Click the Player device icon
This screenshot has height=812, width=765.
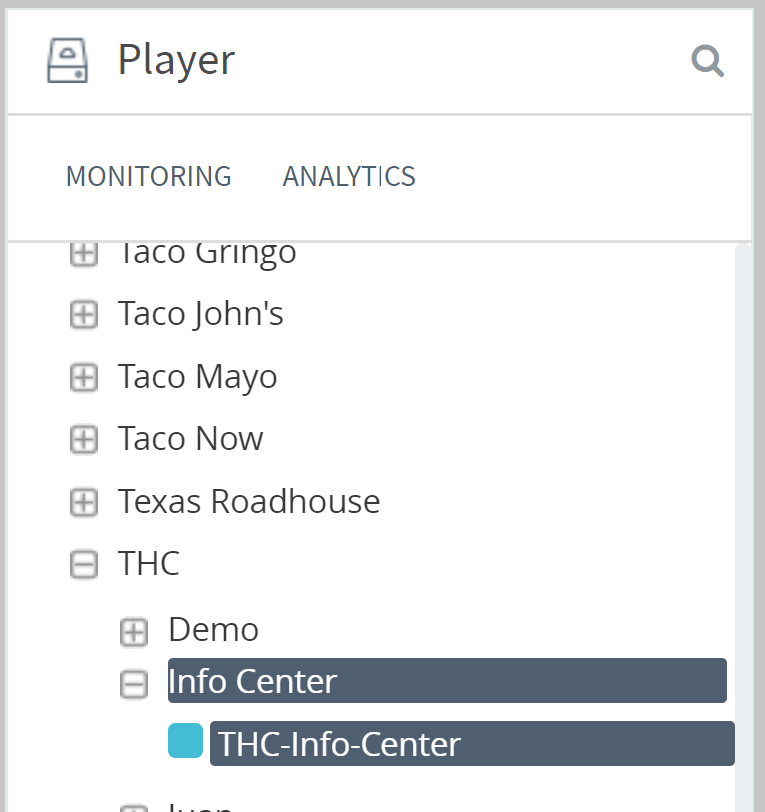tap(67, 60)
